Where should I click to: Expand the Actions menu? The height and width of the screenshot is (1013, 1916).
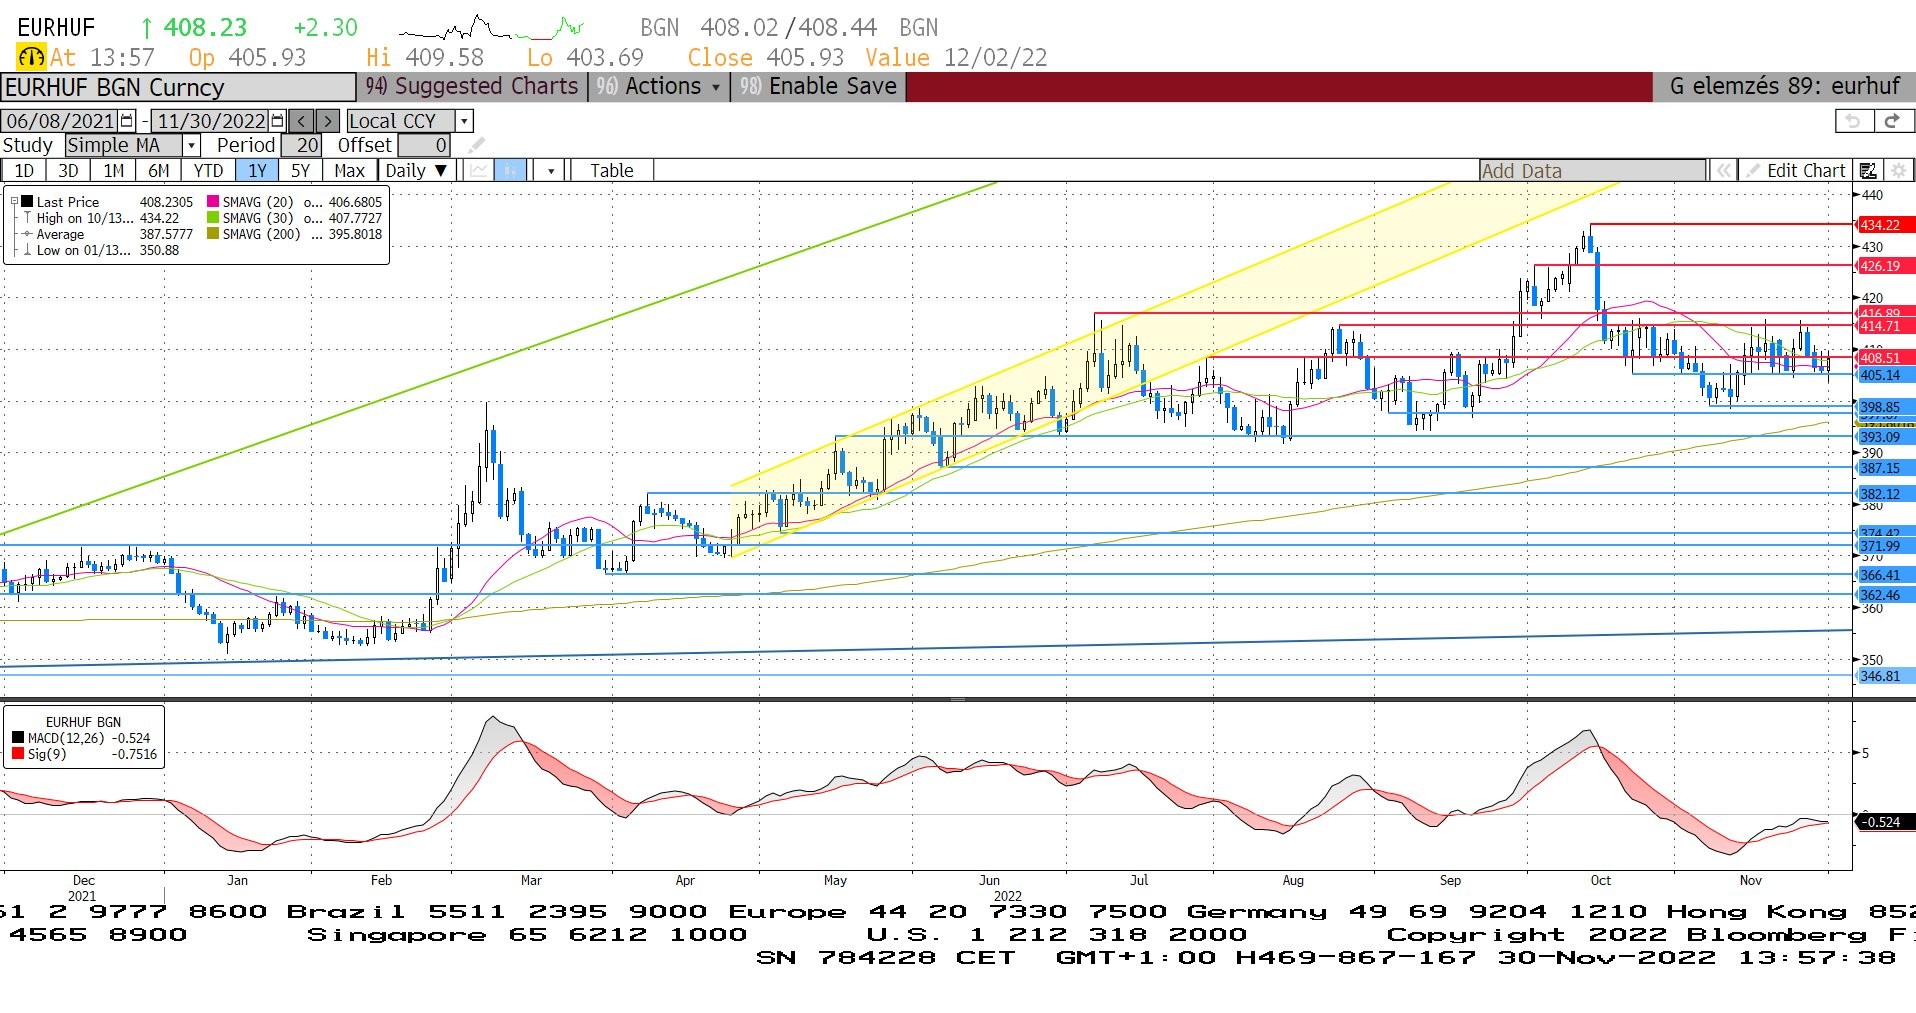point(659,87)
